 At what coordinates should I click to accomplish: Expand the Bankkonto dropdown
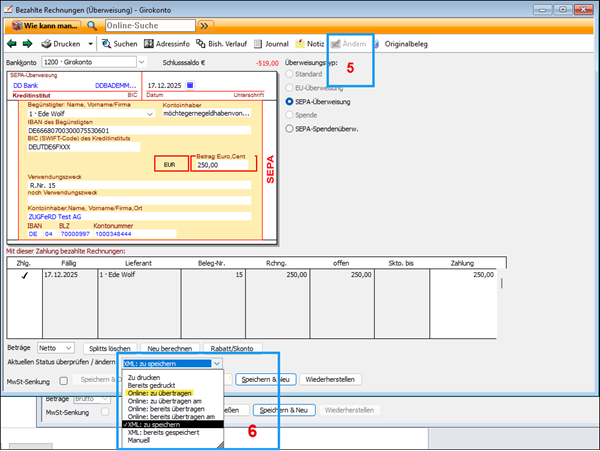141,62
